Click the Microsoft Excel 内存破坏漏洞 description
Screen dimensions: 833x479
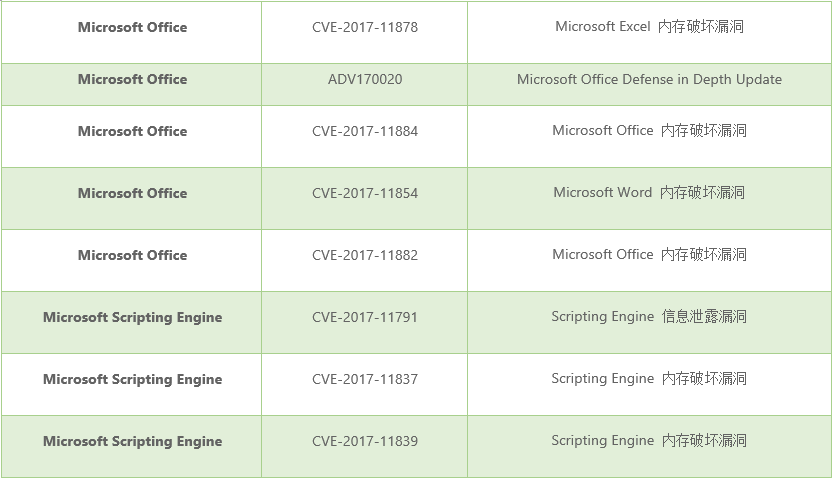click(x=649, y=28)
